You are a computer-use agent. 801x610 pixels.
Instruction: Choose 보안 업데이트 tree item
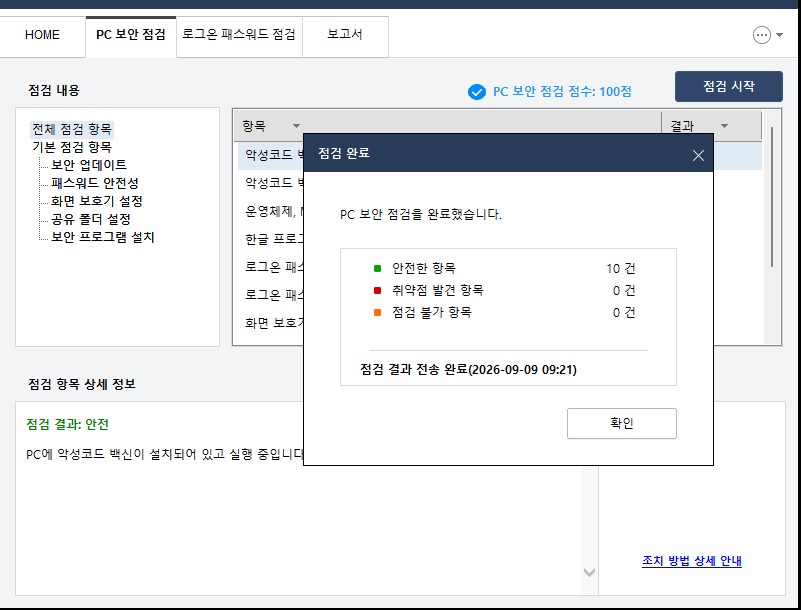click(x=89, y=165)
